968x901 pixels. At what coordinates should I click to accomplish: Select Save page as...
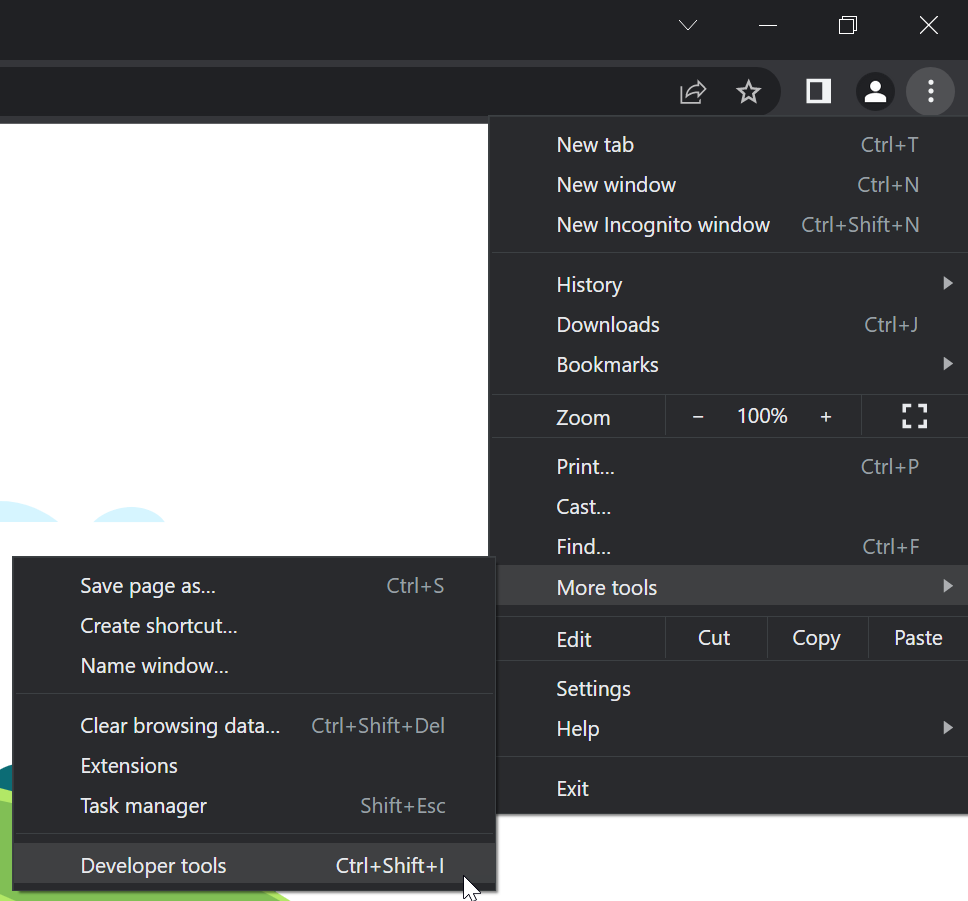[254, 586]
